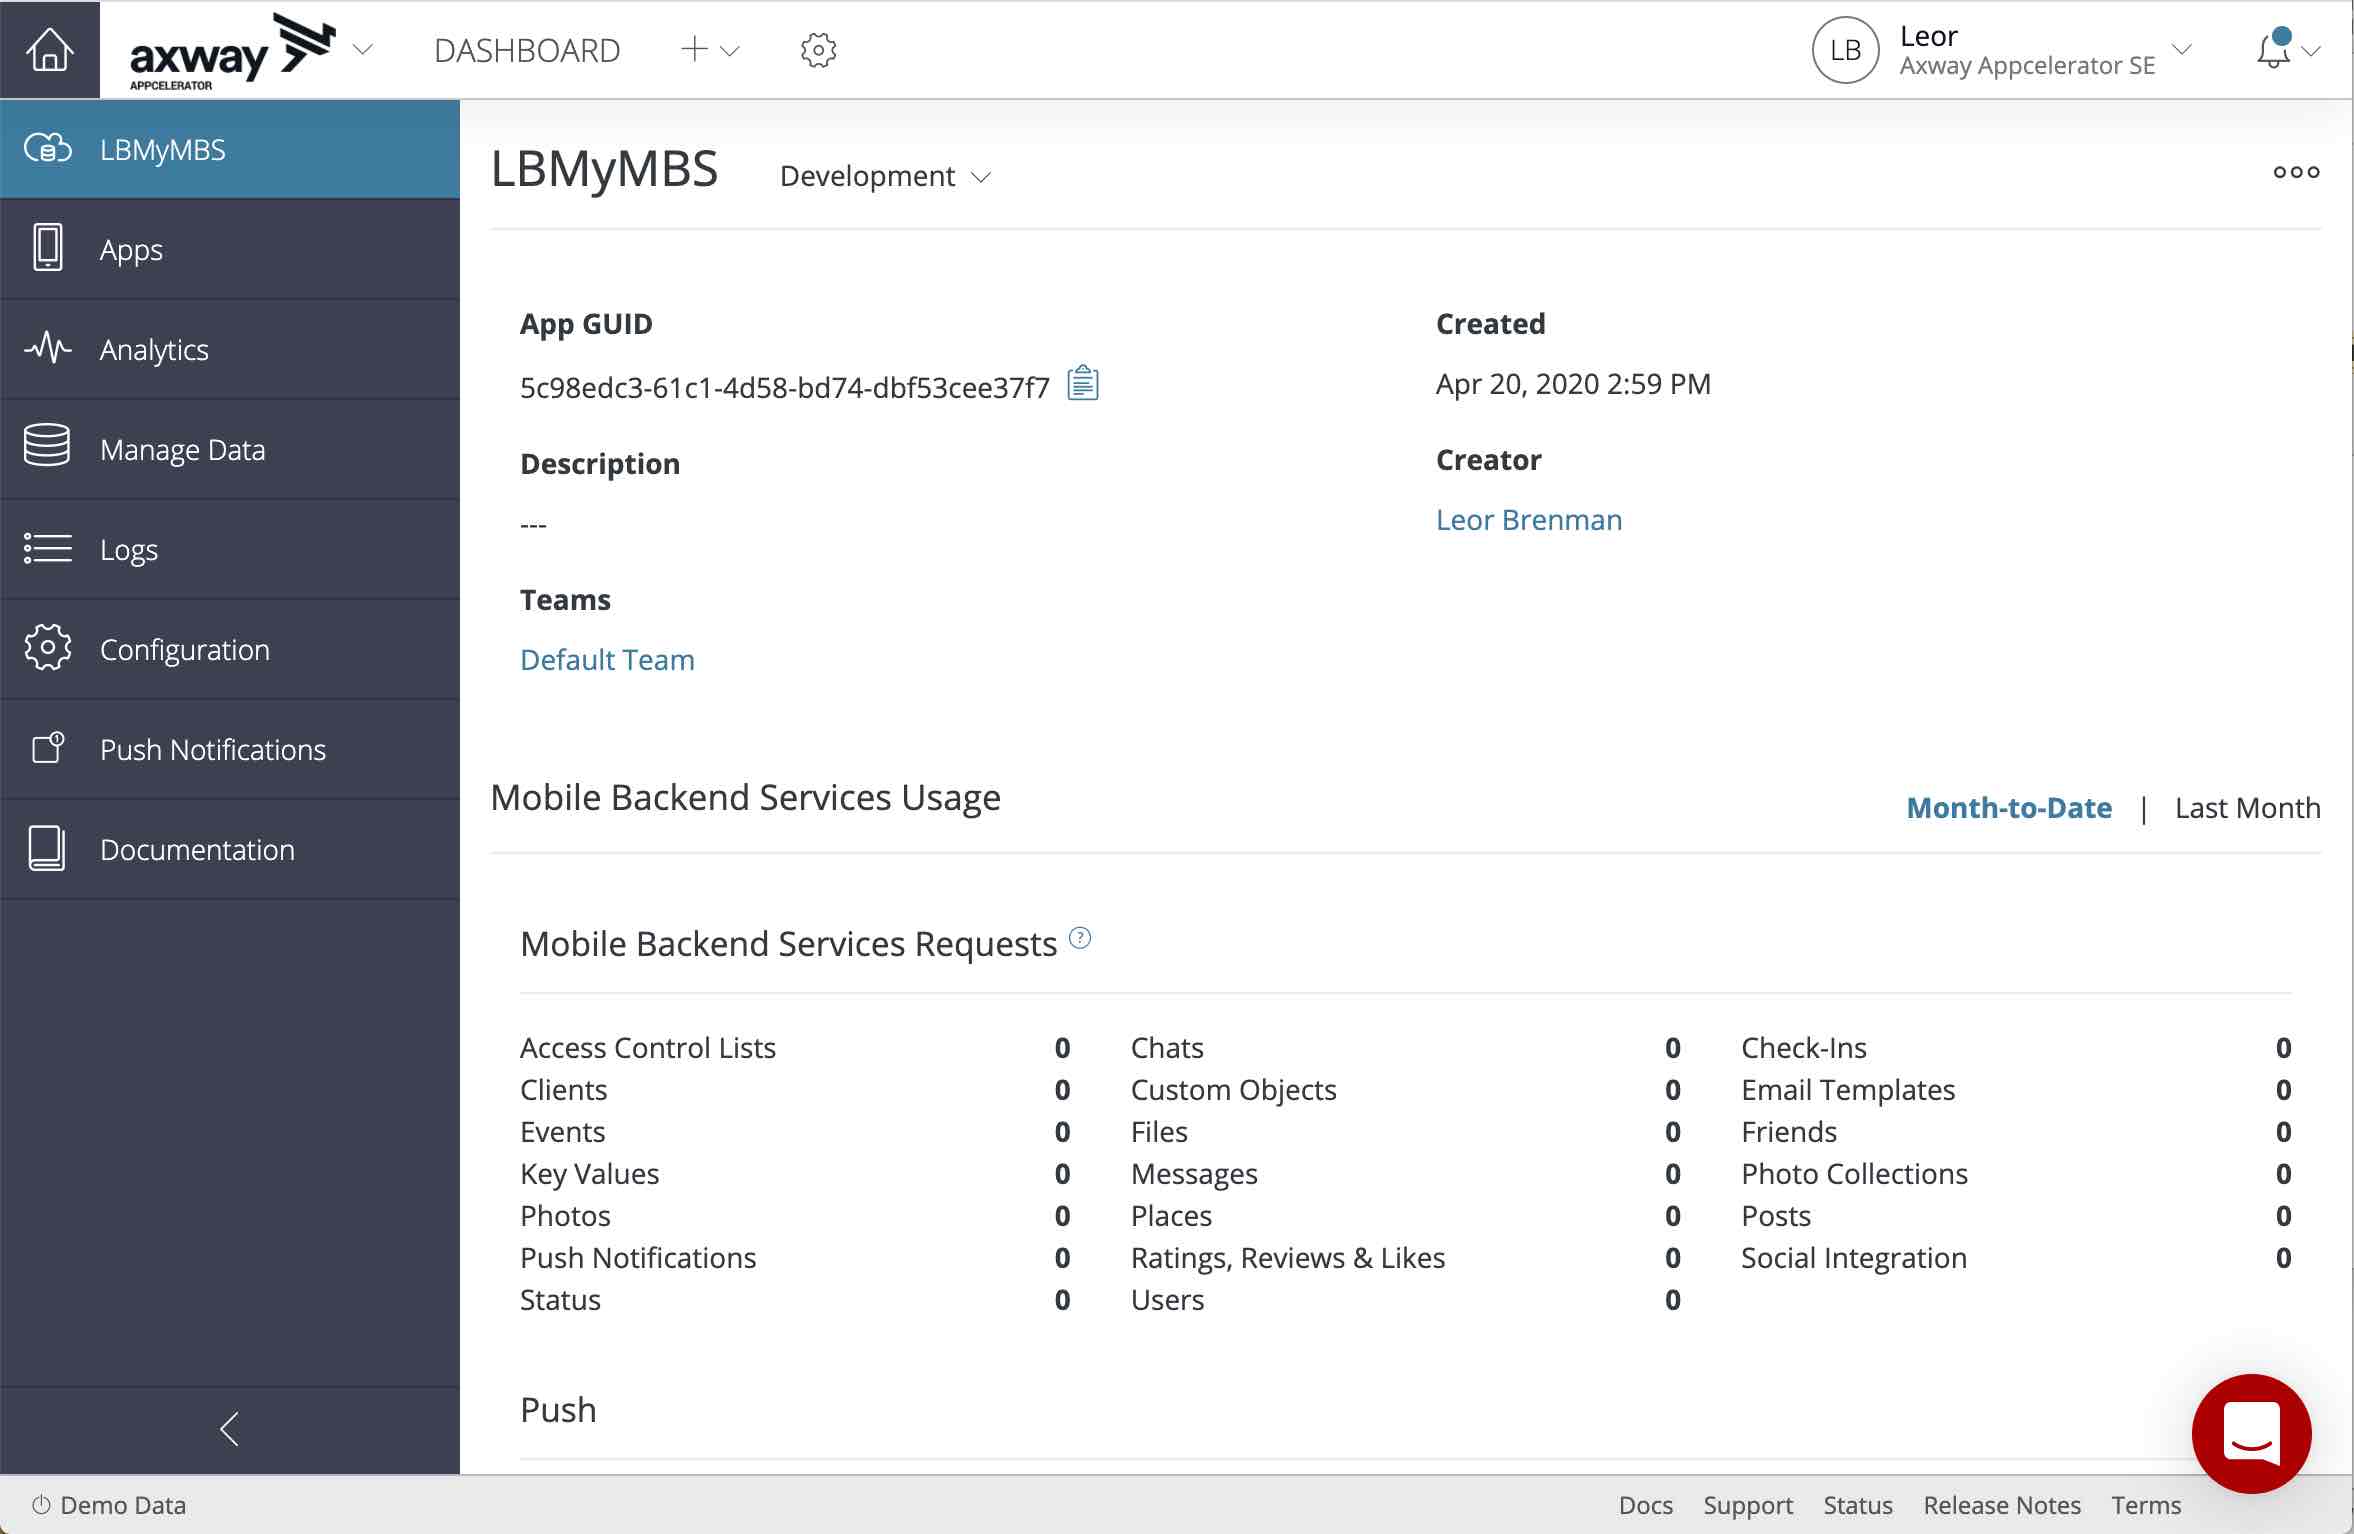Copy the App GUID via the clipboard icon
This screenshot has width=2354, height=1534.
pos(1083,383)
